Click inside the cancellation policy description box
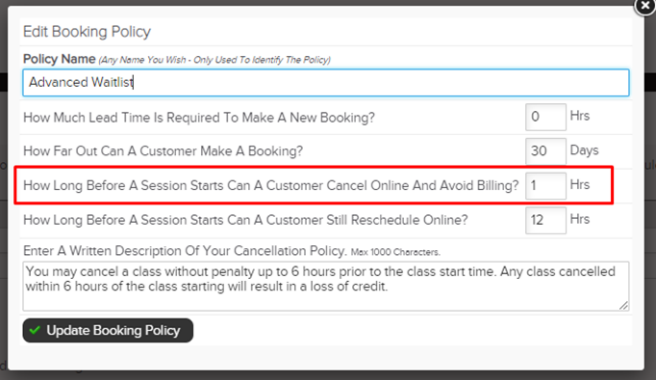 coord(326,286)
